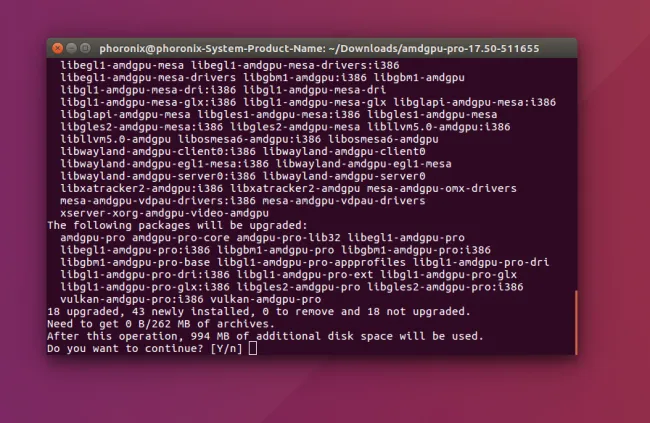Image resolution: width=650 pixels, height=423 pixels.
Task: Click the cursor after the [Y/n] prompt
Action: pos(253,348)
